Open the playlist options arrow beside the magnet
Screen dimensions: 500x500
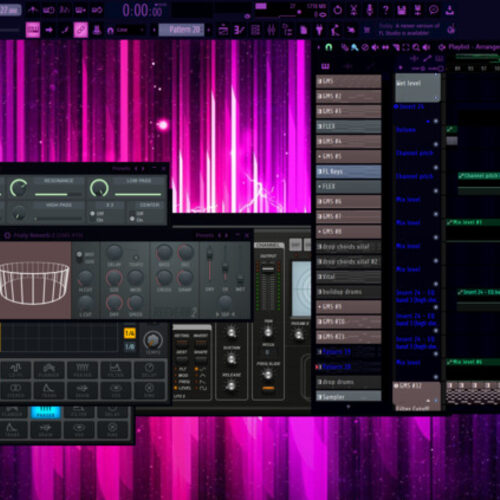(x=319, y=47)
